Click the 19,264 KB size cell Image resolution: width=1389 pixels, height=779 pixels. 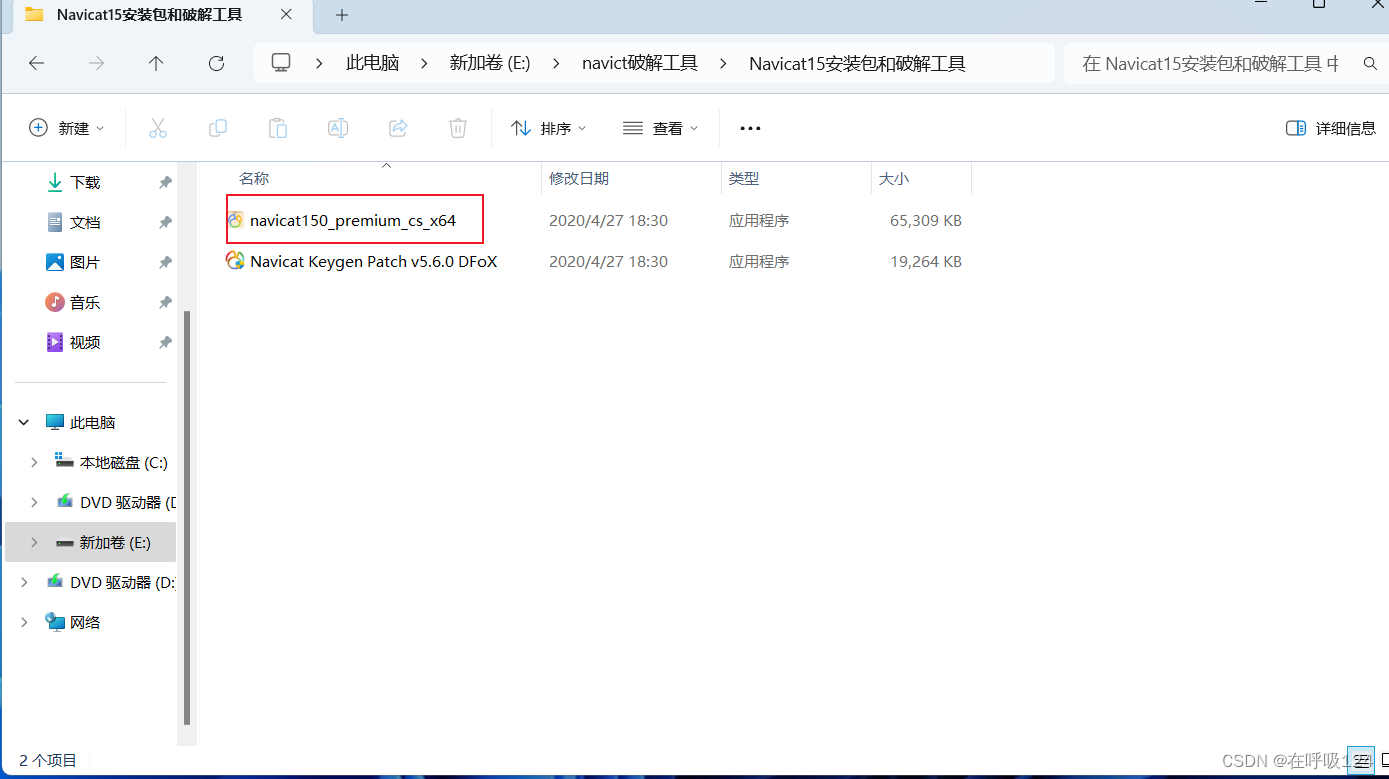click(x=926, y=261)
